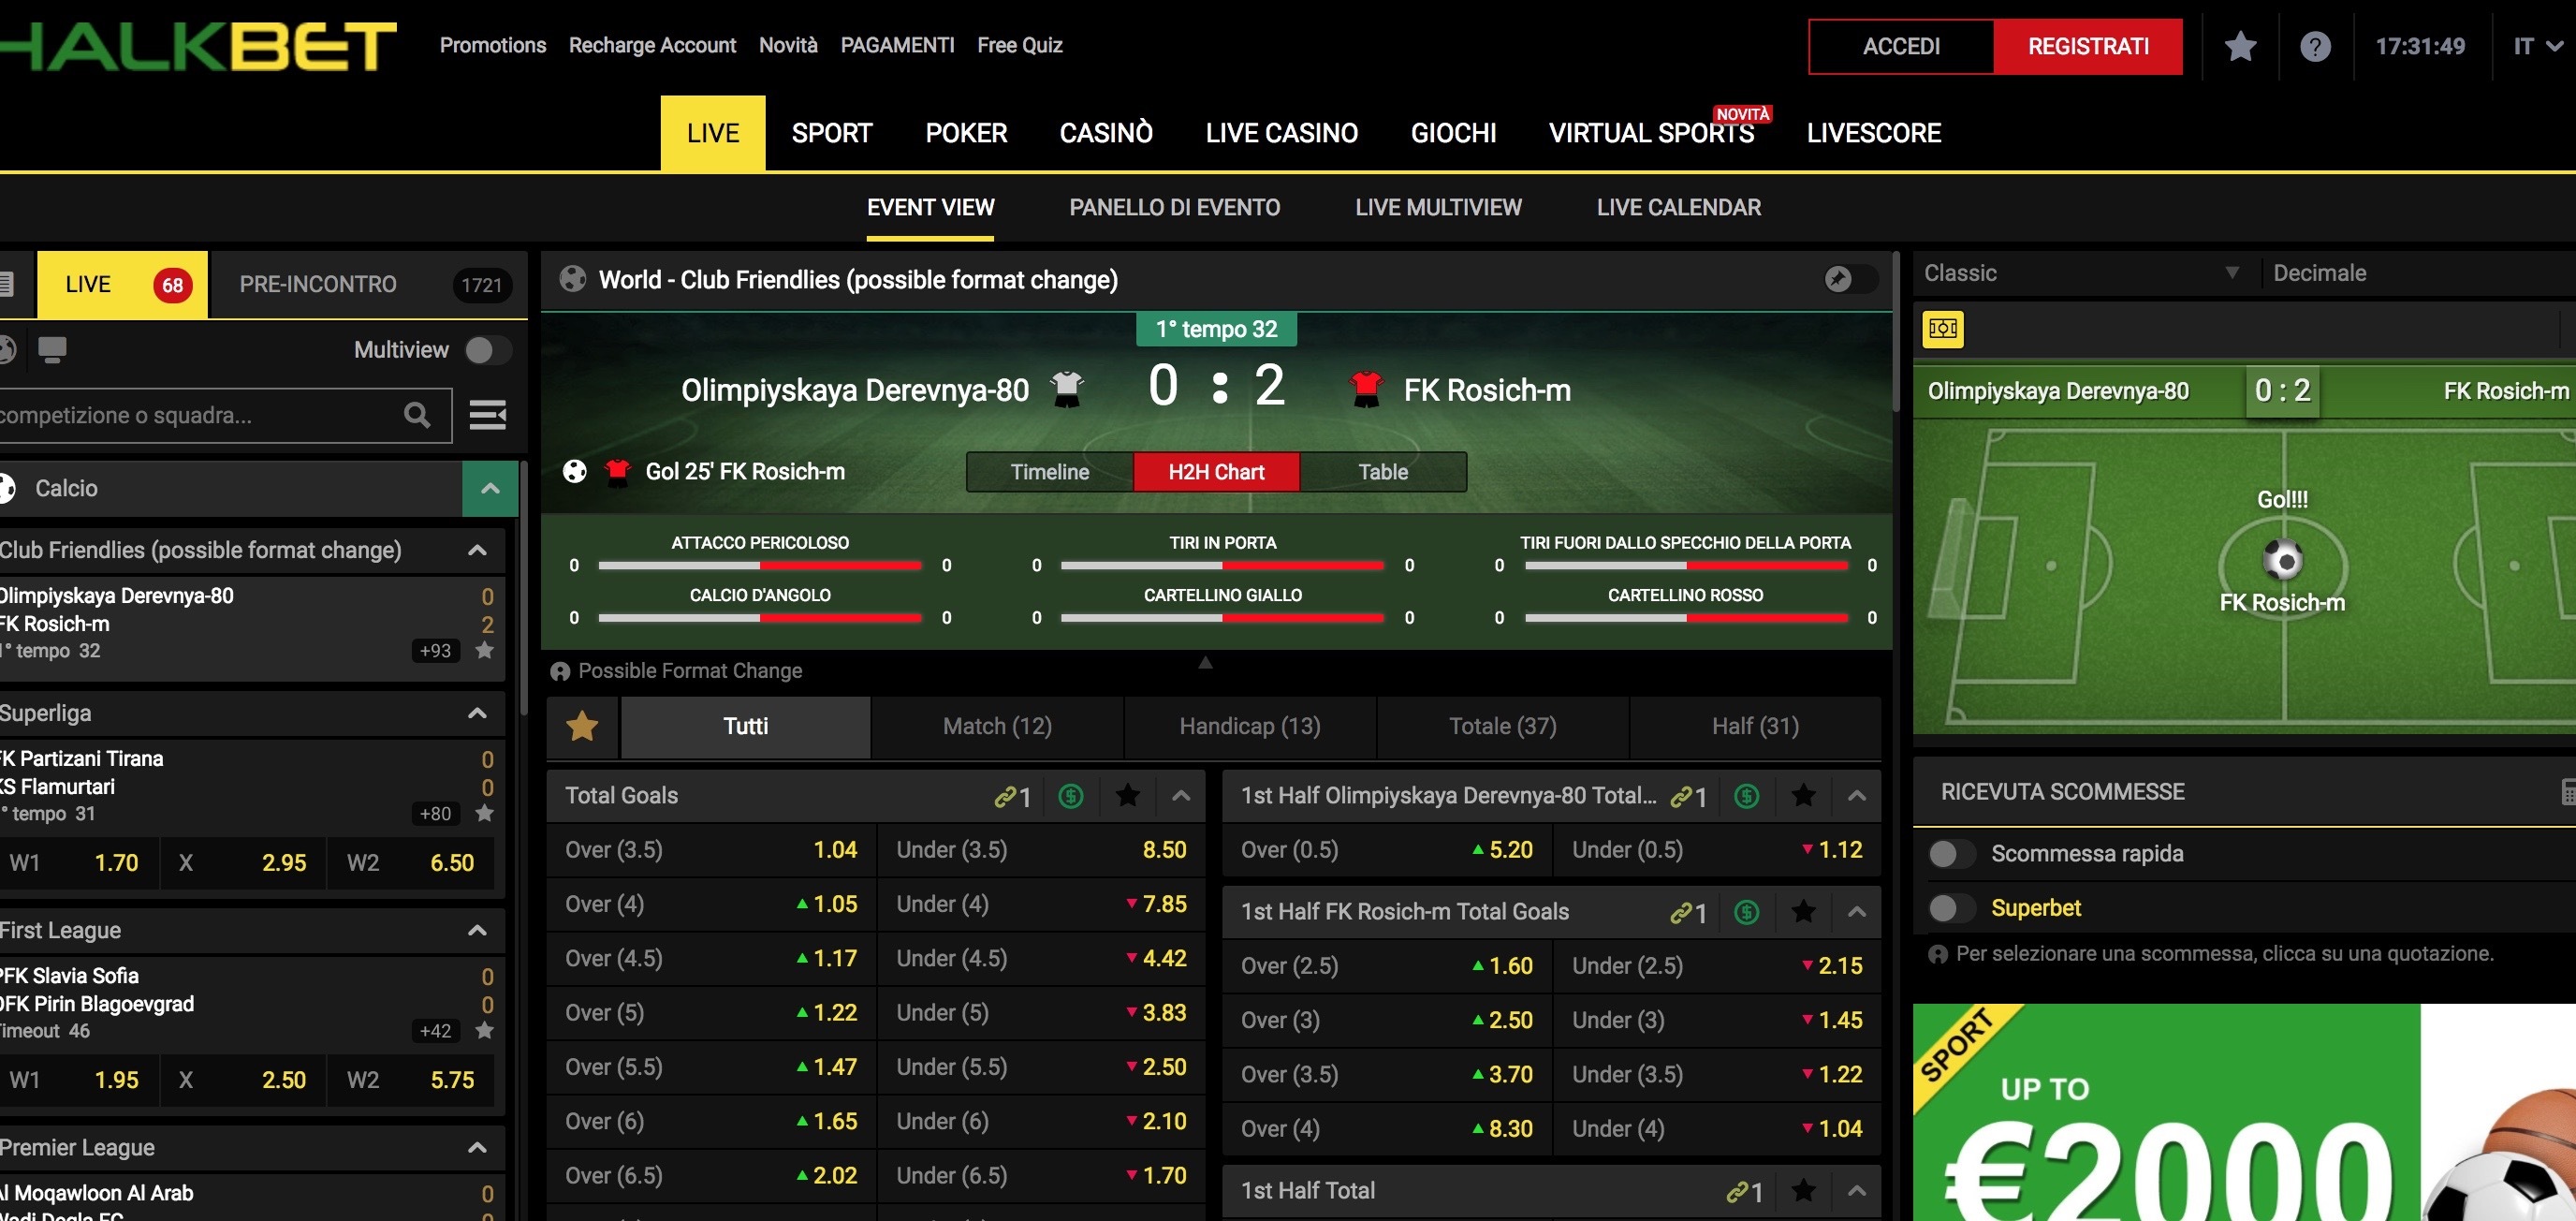Viewport: 2576px width, 1221px height.
Task: Open the LIVE CASINO section
Action: click(1281, 133)
